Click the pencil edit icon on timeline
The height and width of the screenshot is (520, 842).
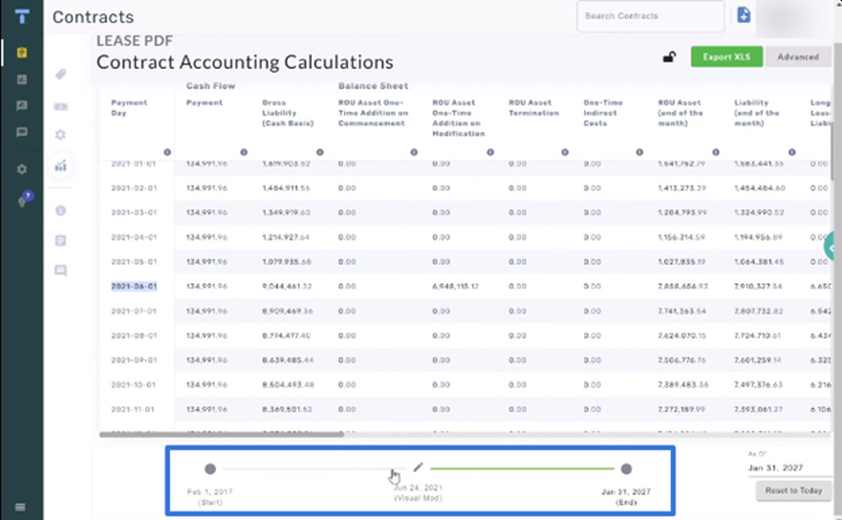pyautogui.click(x=418, y=467)
